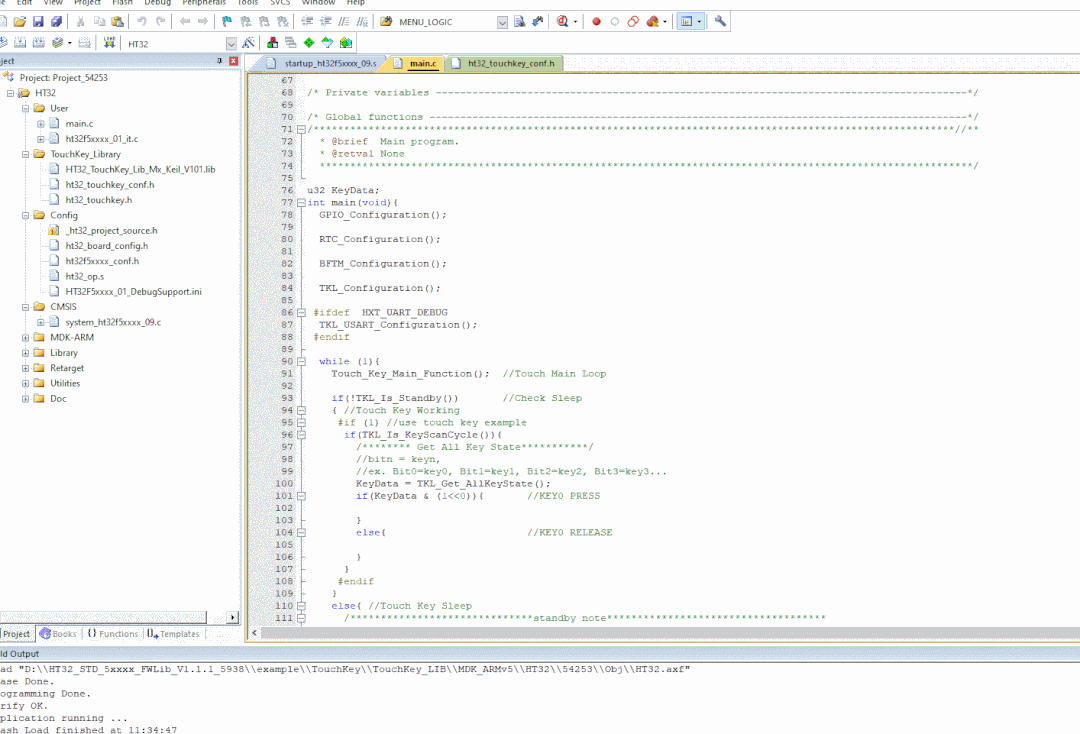Open Manage Run-Time Environment green diamond icon

click(x=309, y=43)
